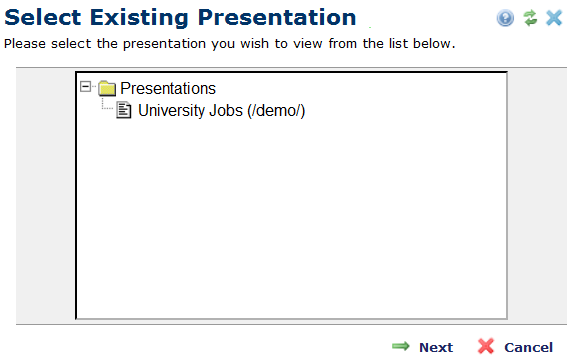Click the "(/demo/)" path text in the tree

click(276, 111)
